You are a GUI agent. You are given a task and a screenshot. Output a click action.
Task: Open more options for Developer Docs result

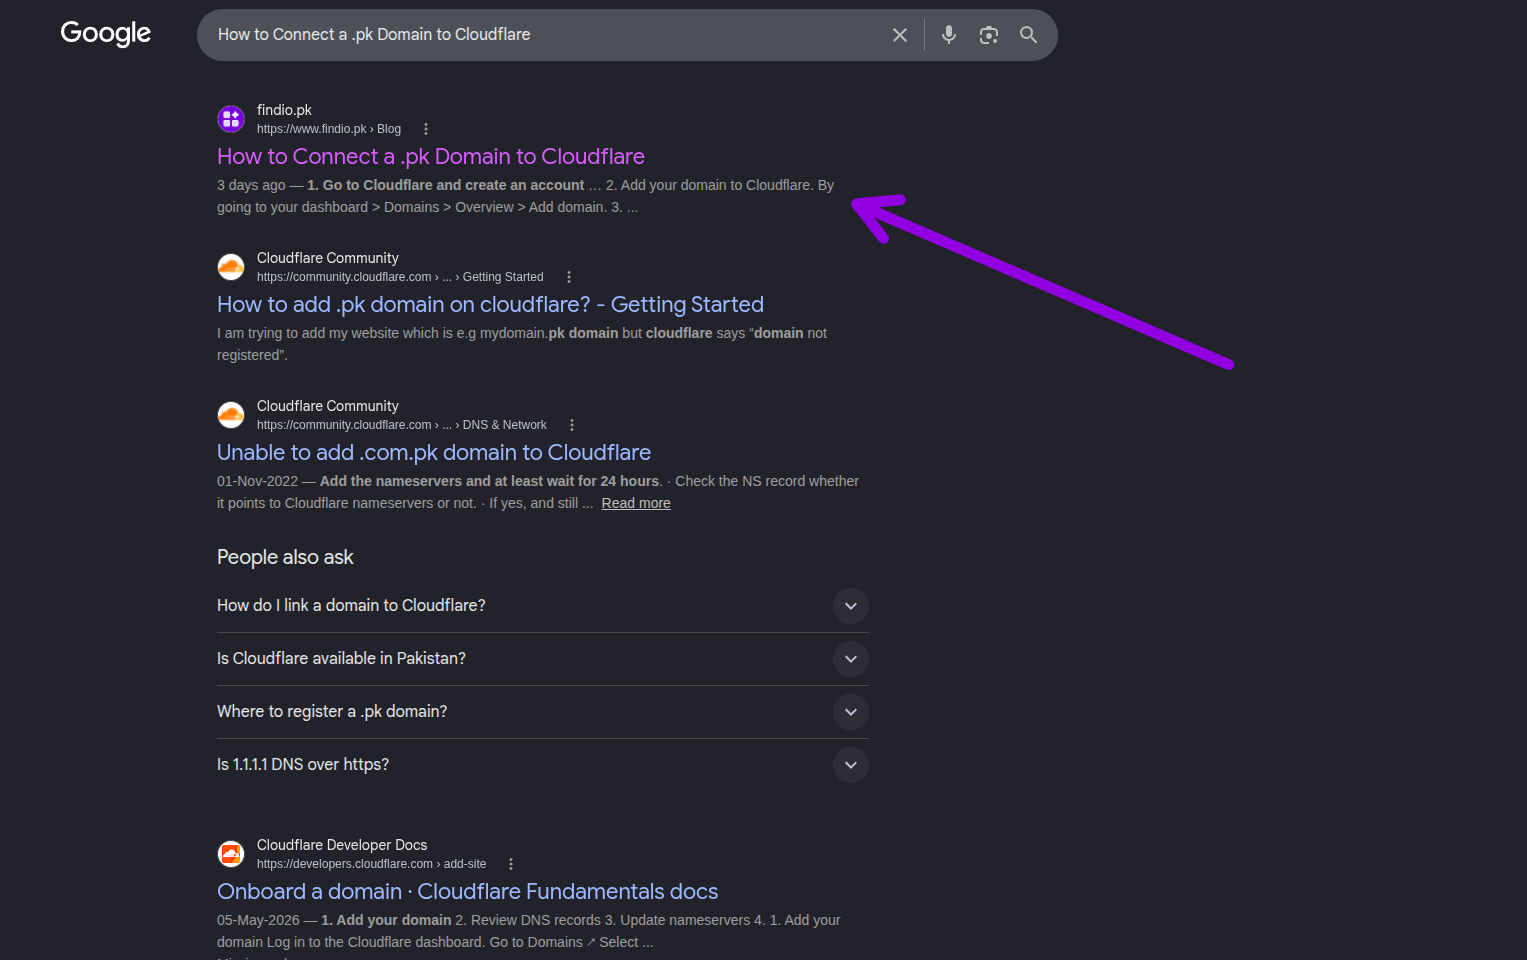(511, 864)
